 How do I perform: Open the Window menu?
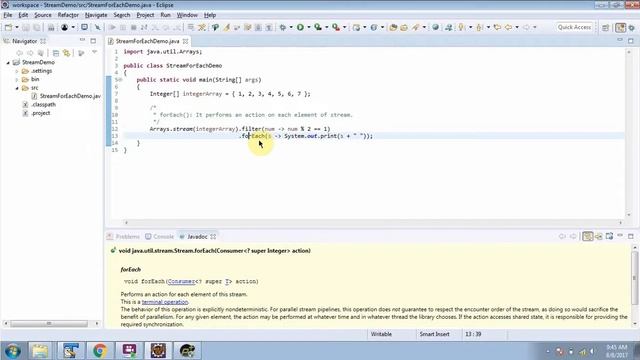point(187,15)
